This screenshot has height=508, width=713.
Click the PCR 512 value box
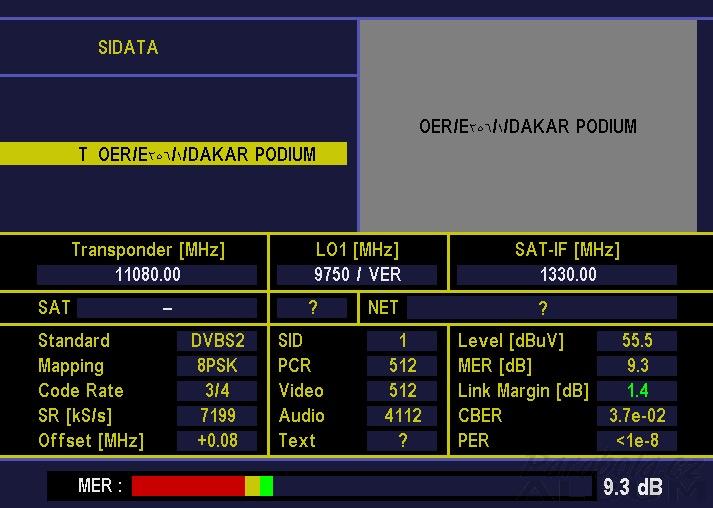point(402,366)
